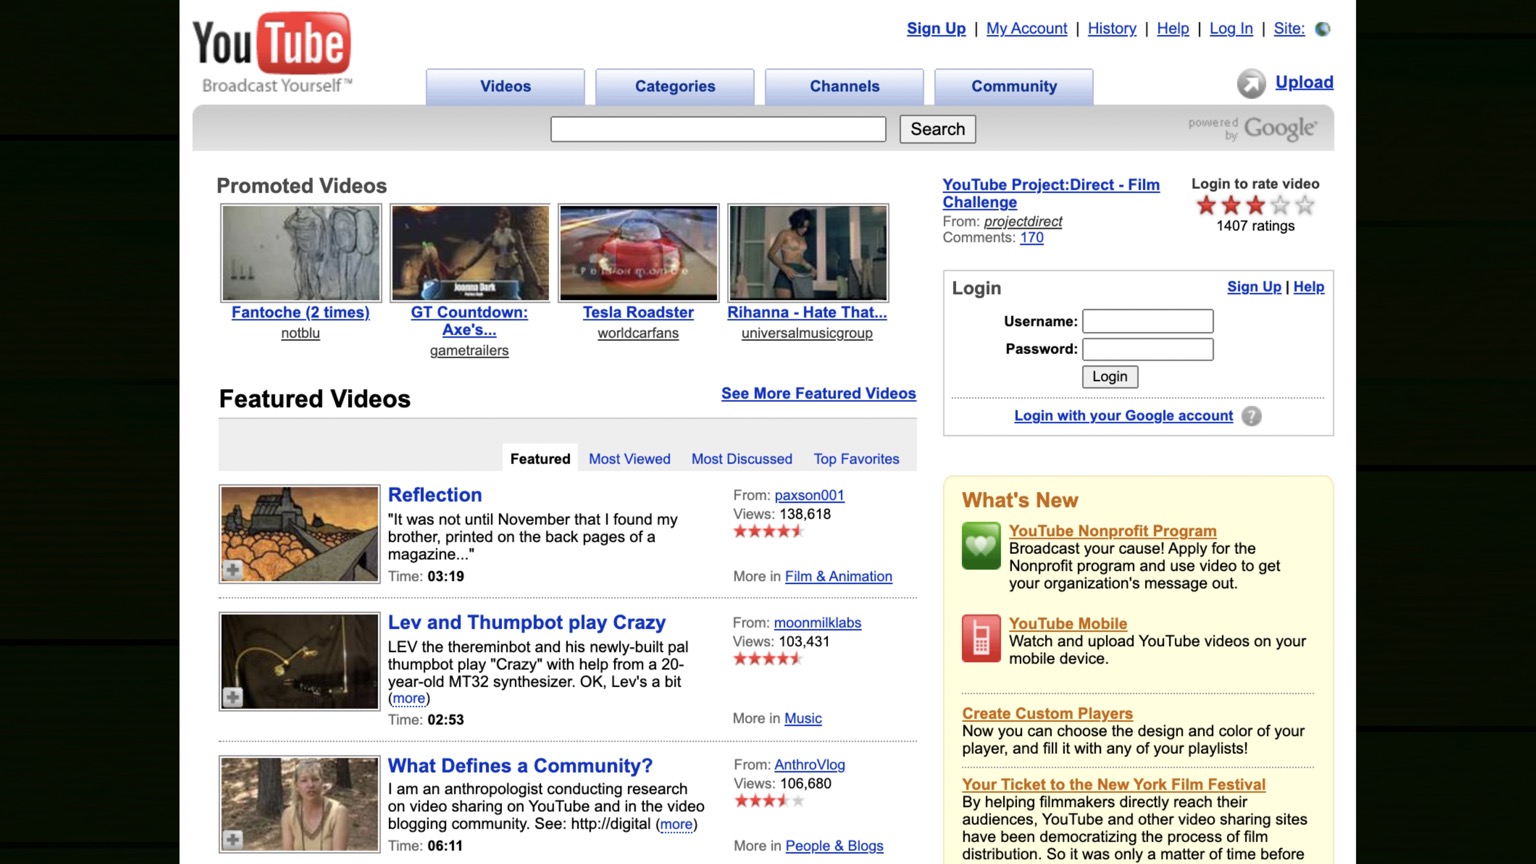Click the Google account login help icon
The image size is (1536, 864).
(x=1251, y=416)
